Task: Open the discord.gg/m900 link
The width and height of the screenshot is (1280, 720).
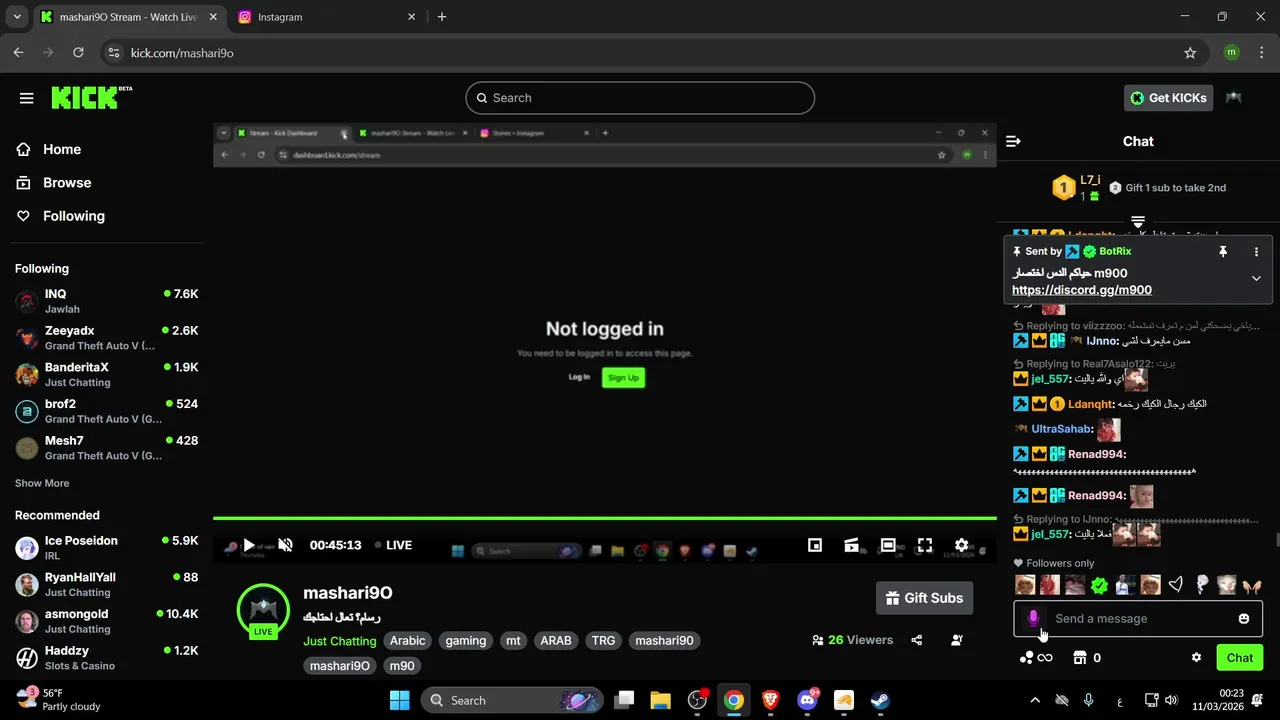Action: coord(1082,290)
